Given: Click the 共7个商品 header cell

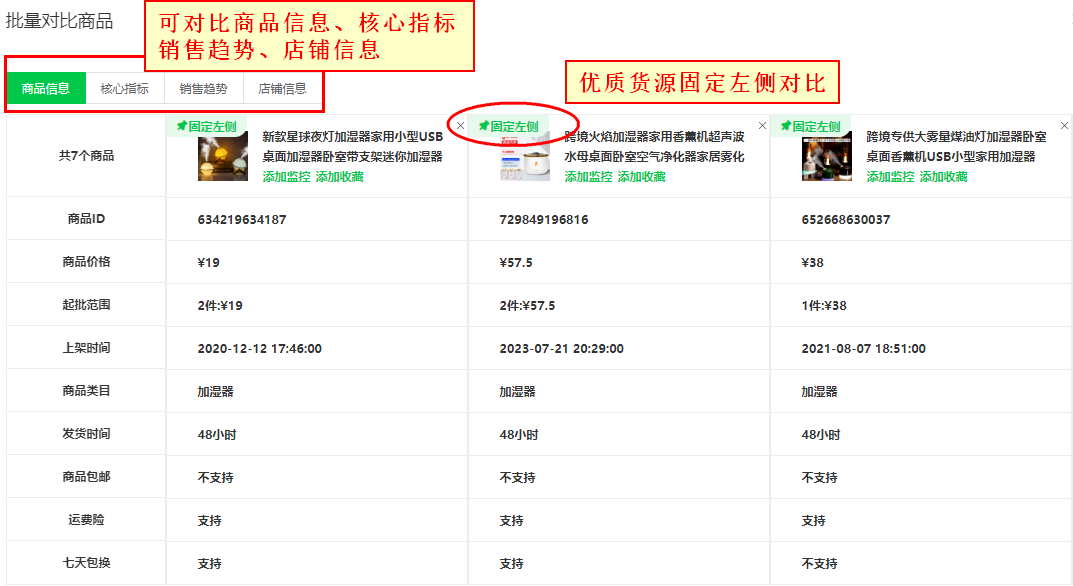Looking at the screenshot, I should (x=86, y=156).
